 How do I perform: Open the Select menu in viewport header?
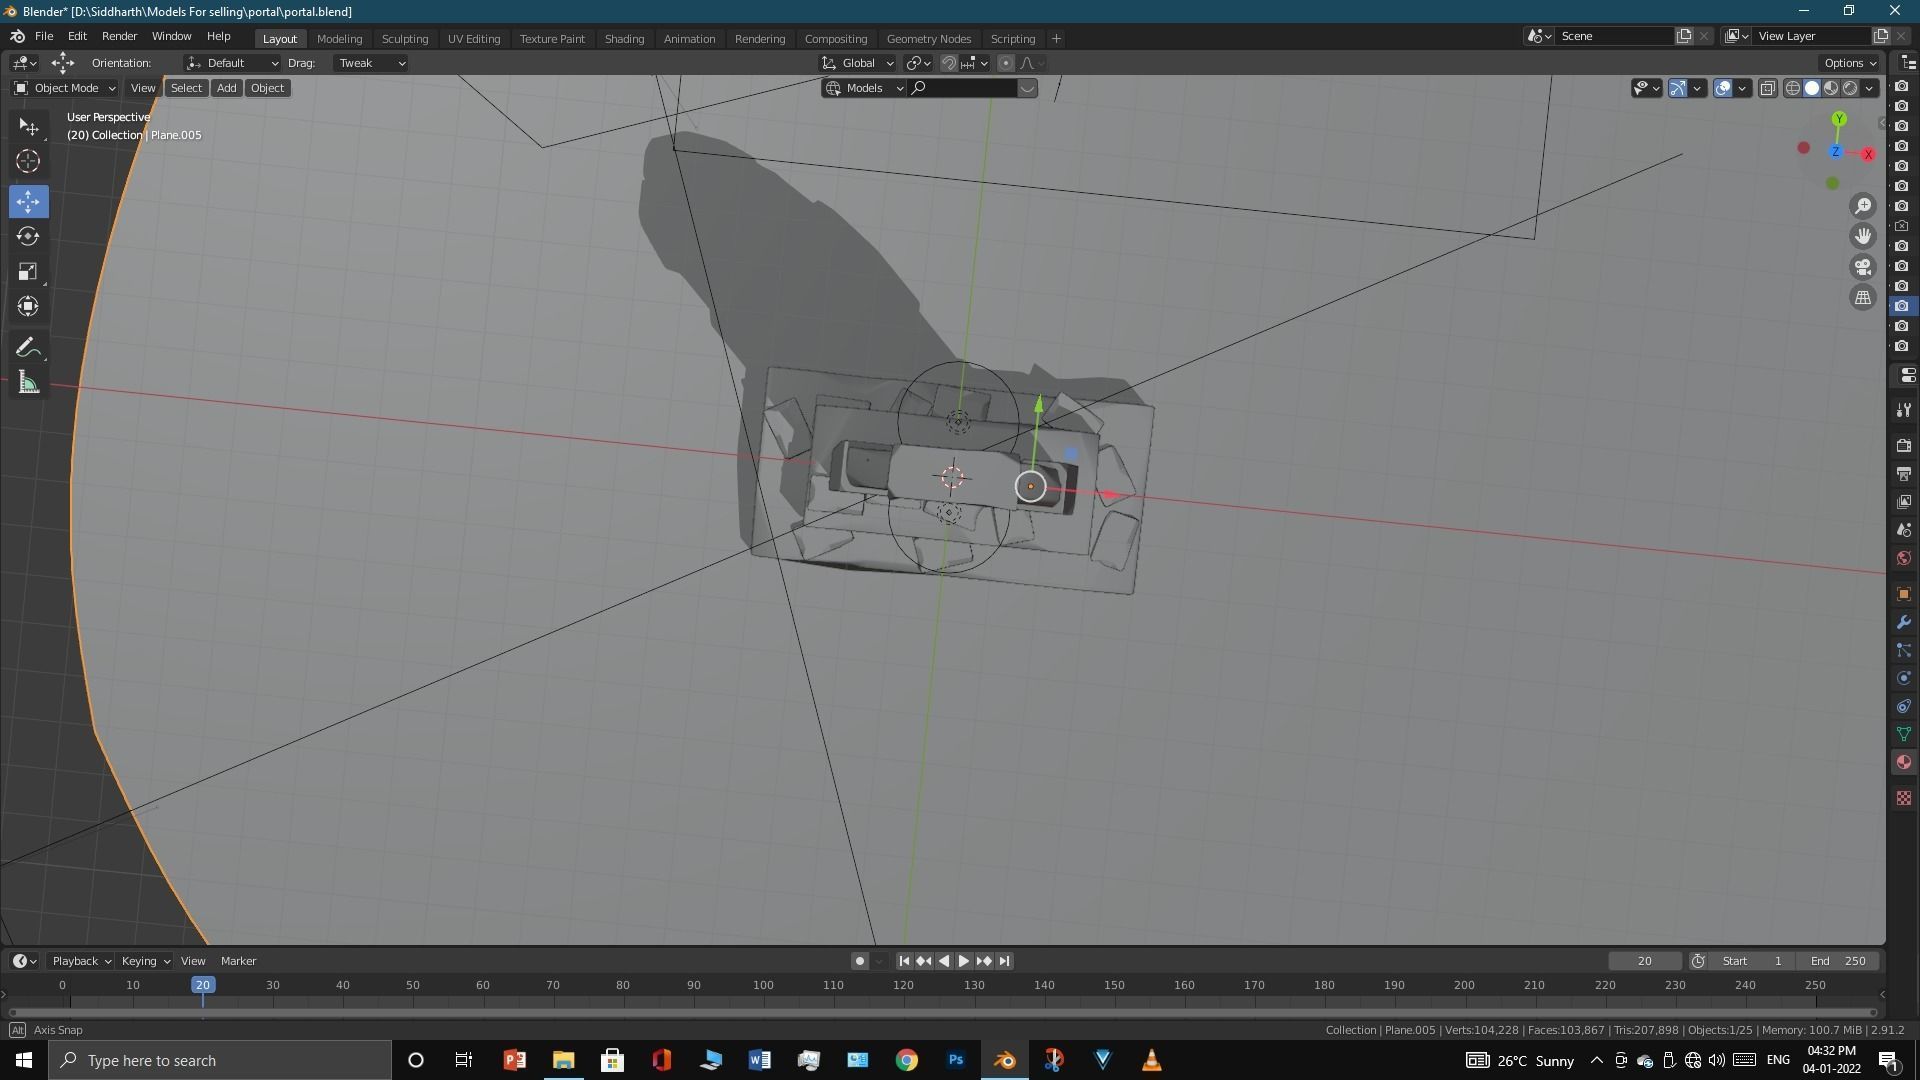(x=186, y=88)
